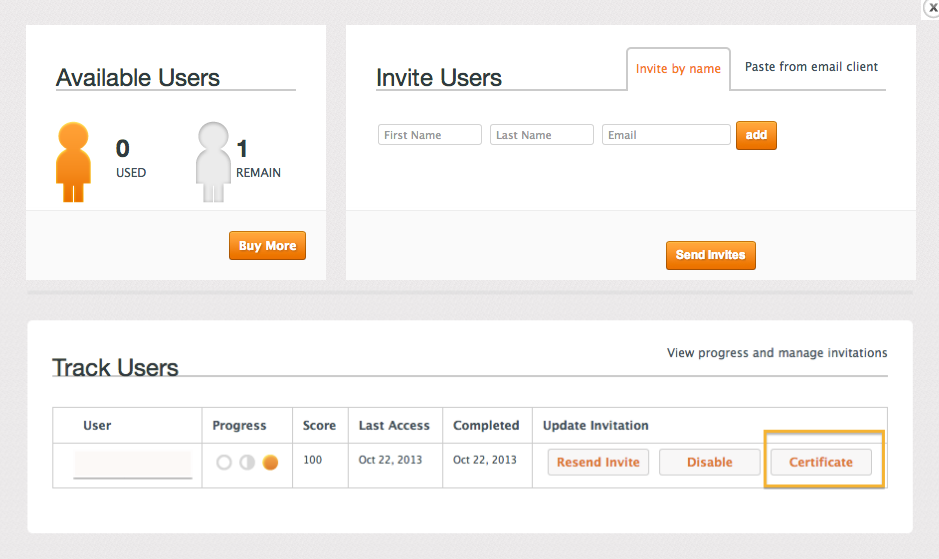Switch to Invite by name tab
This screenshot has width=939, height=559.
tap(678, 69)
